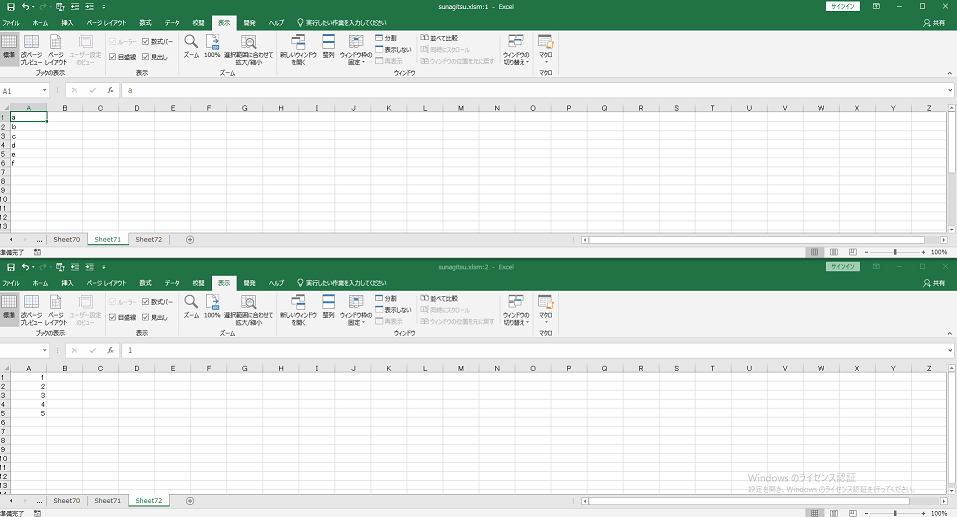Toggle 見出し headings checkbox in top window
This screenshot has height=517, width=957.
(145, 57)
